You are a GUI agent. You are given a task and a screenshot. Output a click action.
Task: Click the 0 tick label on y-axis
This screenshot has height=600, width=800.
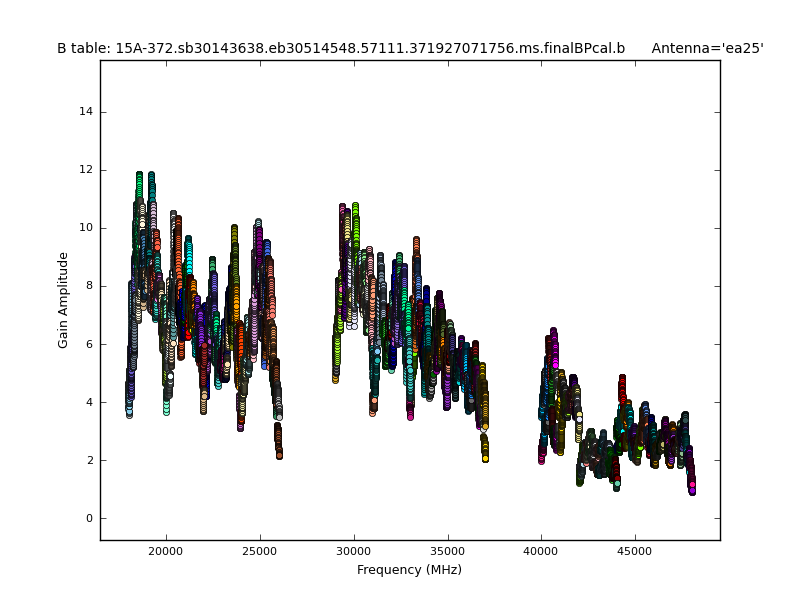(90, 518)
